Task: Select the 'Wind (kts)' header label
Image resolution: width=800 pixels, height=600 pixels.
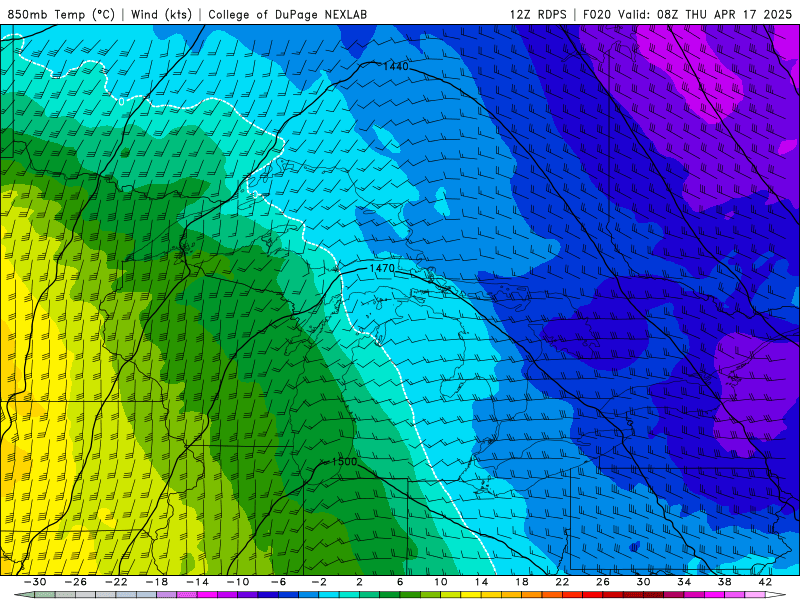Action: (x=161, y=14)
